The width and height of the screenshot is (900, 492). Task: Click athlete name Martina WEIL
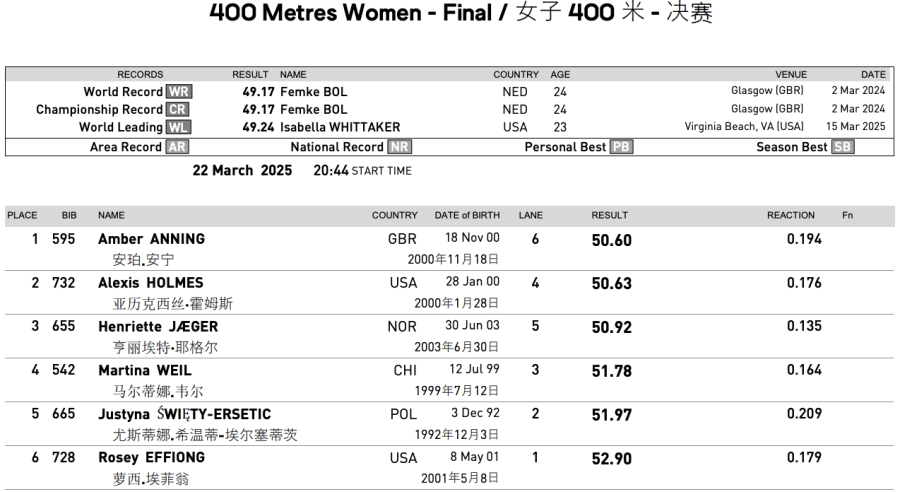tap(145, 371)
